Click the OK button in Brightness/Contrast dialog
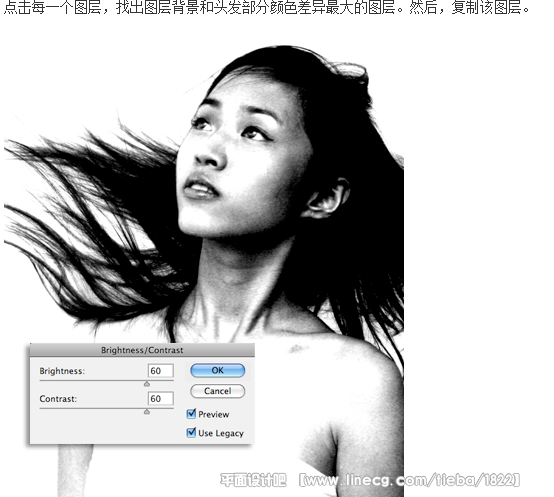 pyautogui.click(x=217, y=370)
